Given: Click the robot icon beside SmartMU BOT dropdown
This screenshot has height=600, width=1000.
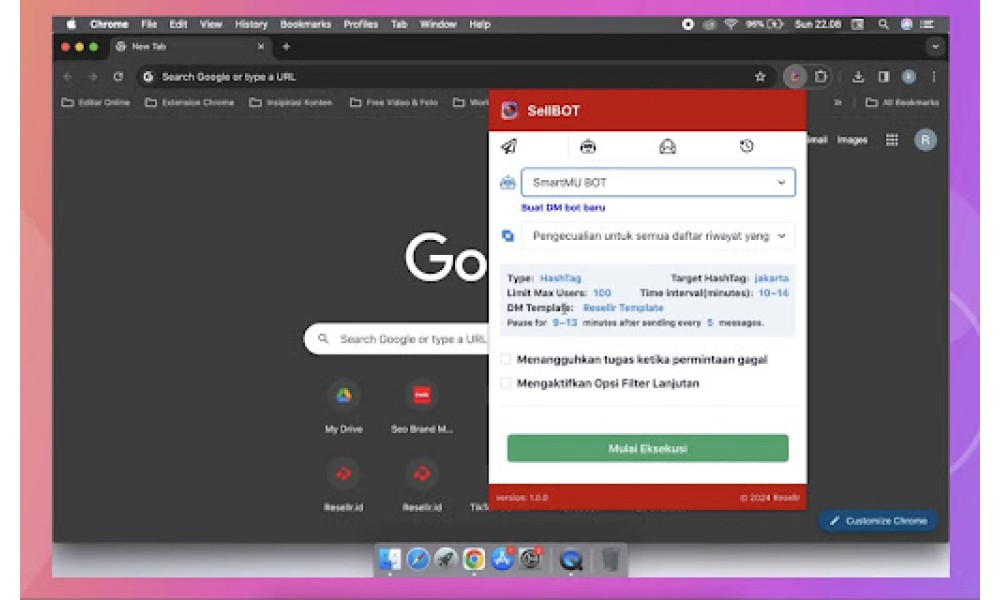Looking at the screenshot, I should [x=508, y=183].
